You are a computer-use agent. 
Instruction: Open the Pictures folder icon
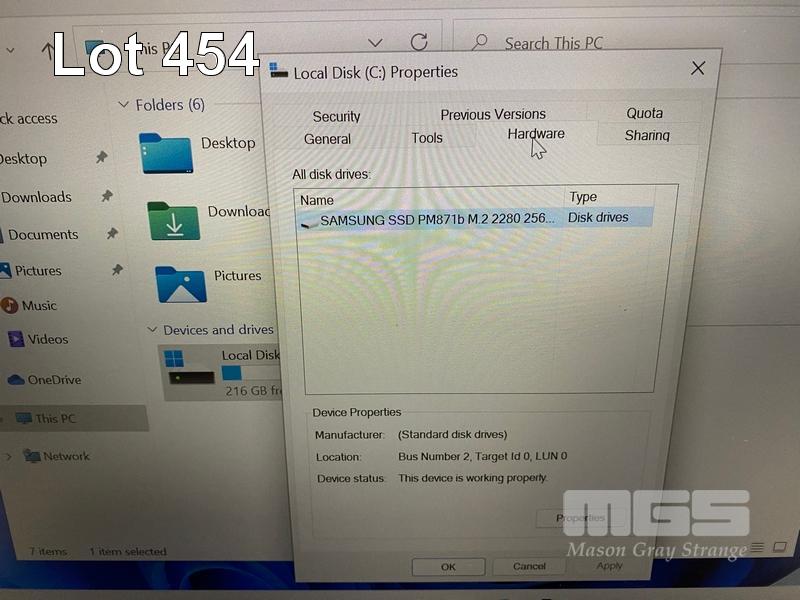(180, 284)
